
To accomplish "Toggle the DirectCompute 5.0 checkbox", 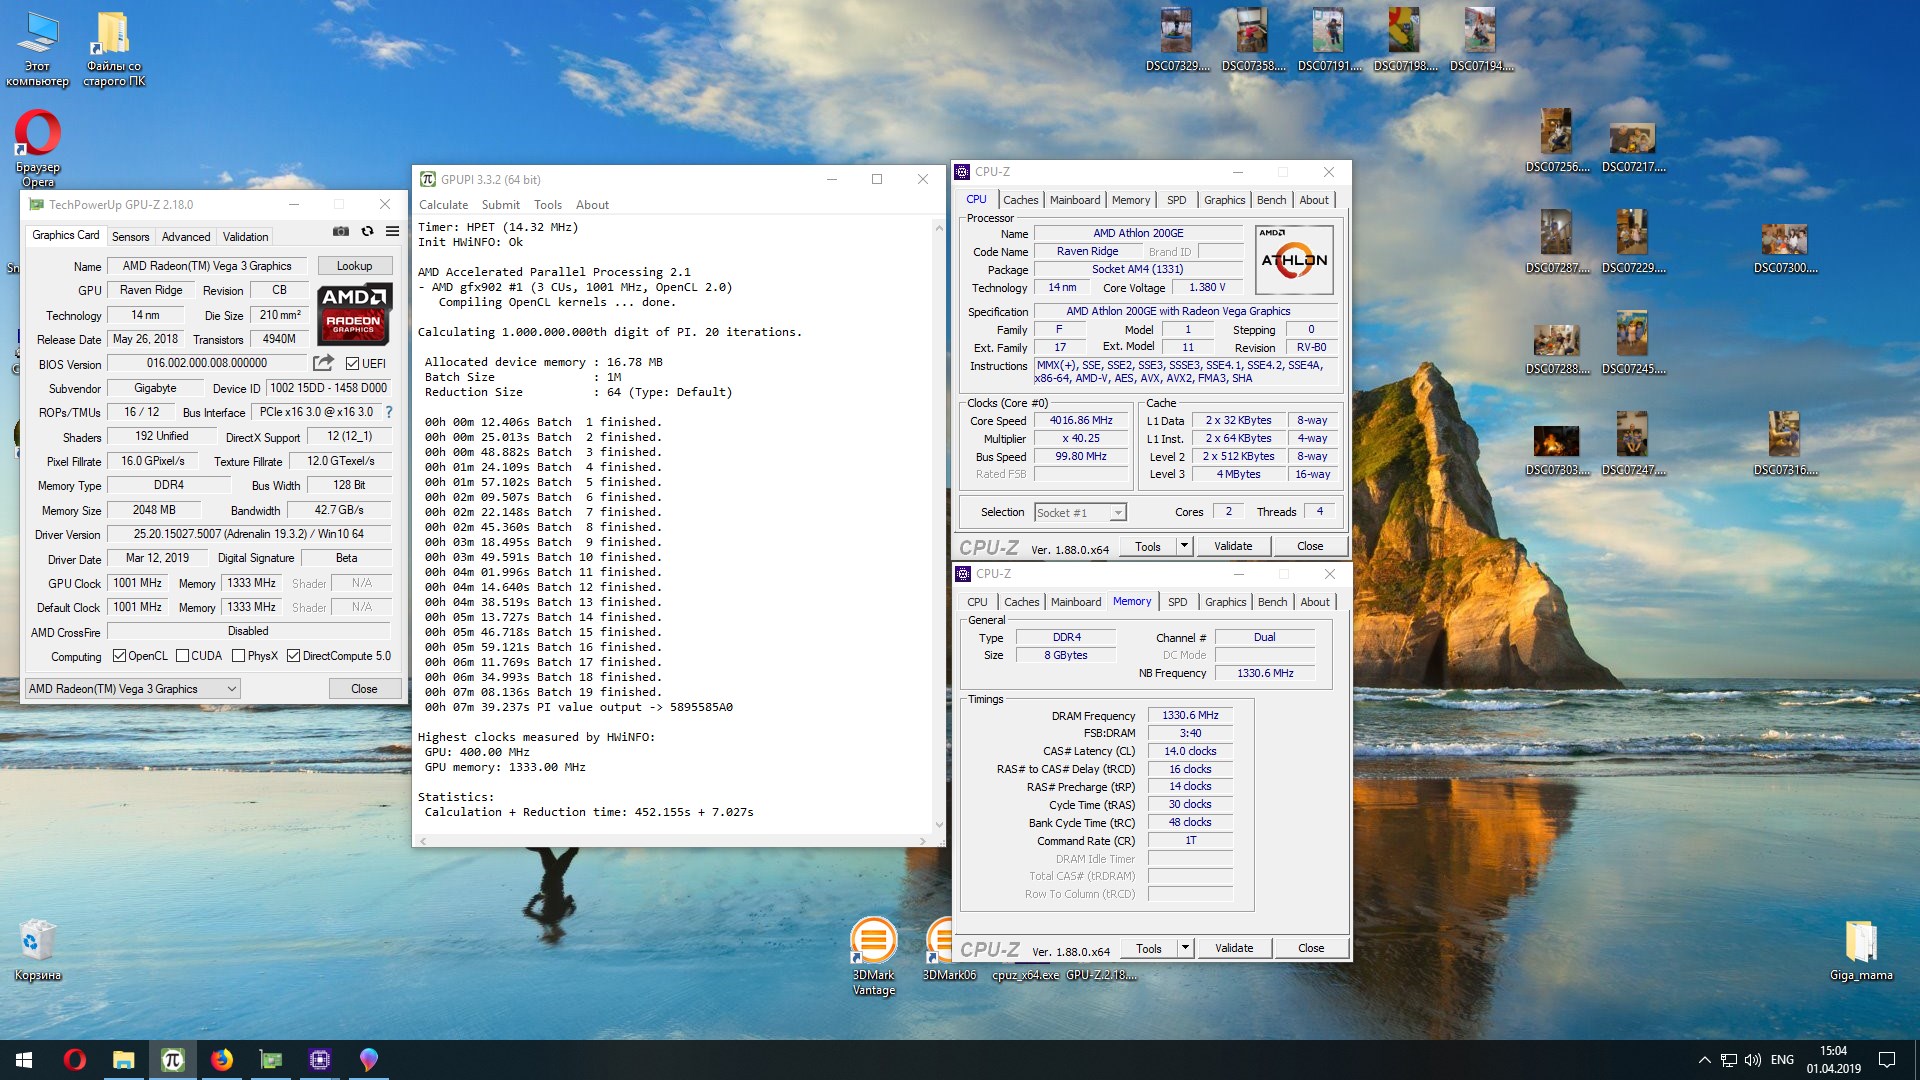I will click(x=293, y=656).
